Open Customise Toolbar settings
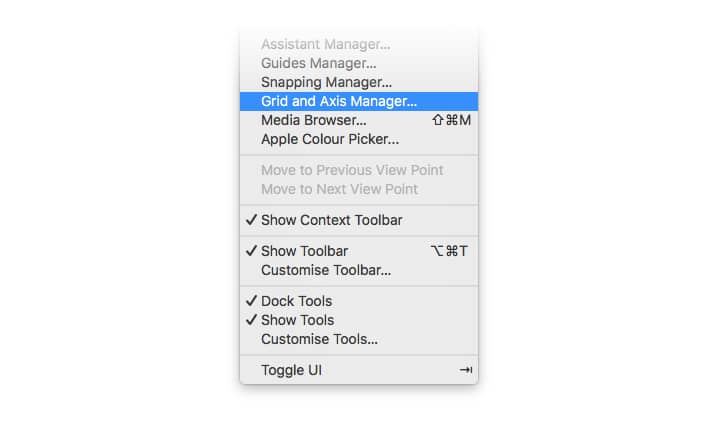The width and height of the screenshot is (717, 423). tap(359, 270)
